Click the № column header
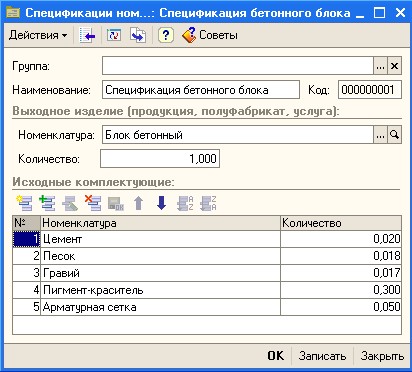Screen dimensions: 412x372 coord(26,223)
